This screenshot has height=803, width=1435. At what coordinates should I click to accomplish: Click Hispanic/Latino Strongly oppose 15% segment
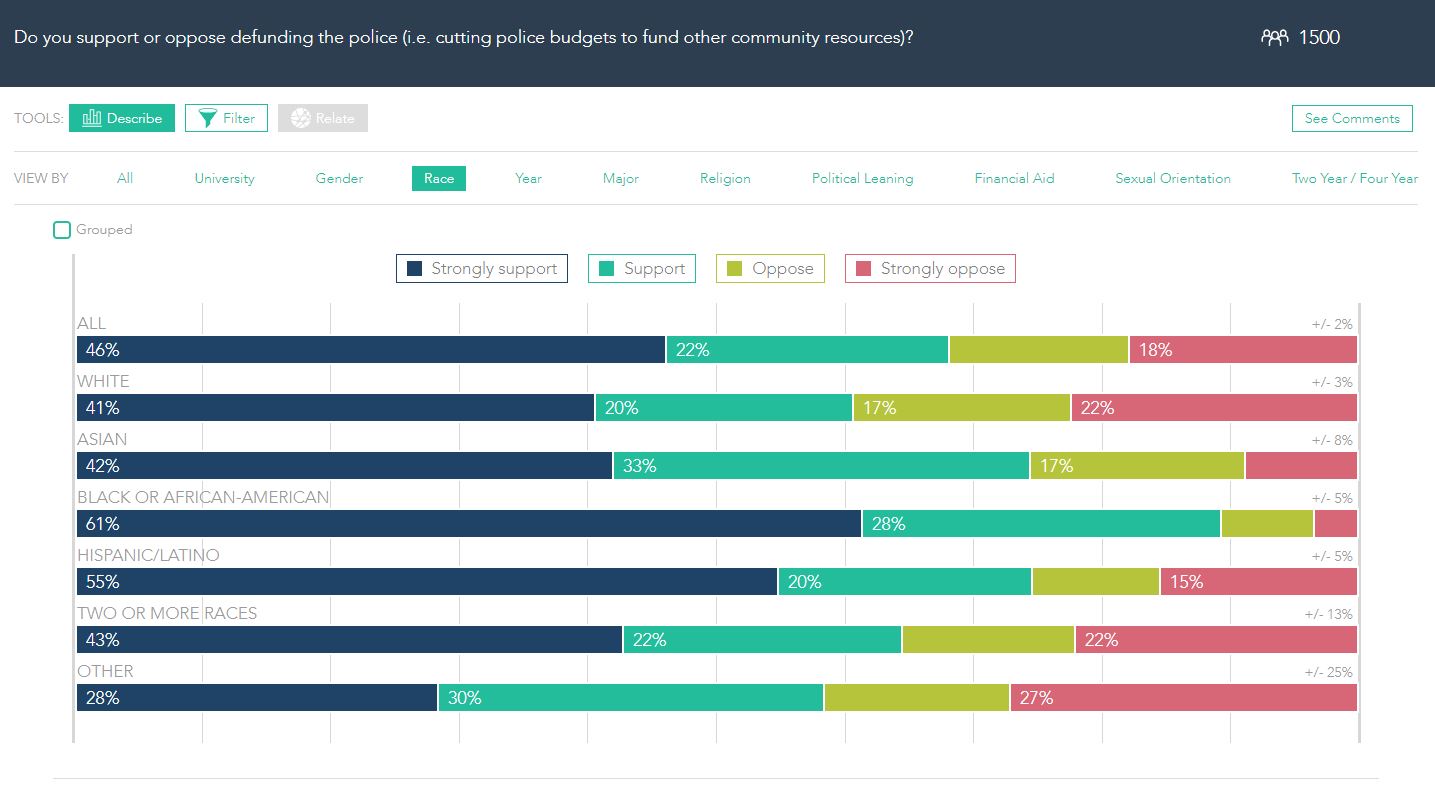[x=1258, y=582]
